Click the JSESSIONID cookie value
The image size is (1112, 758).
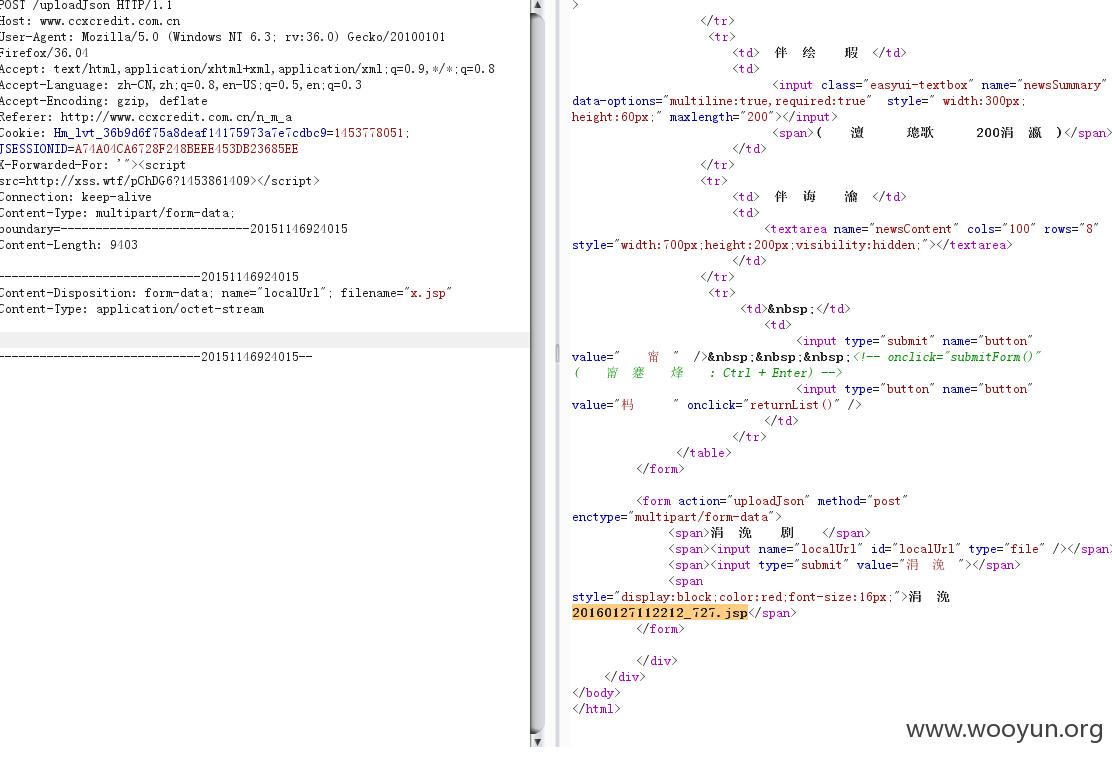pos(187,149)
